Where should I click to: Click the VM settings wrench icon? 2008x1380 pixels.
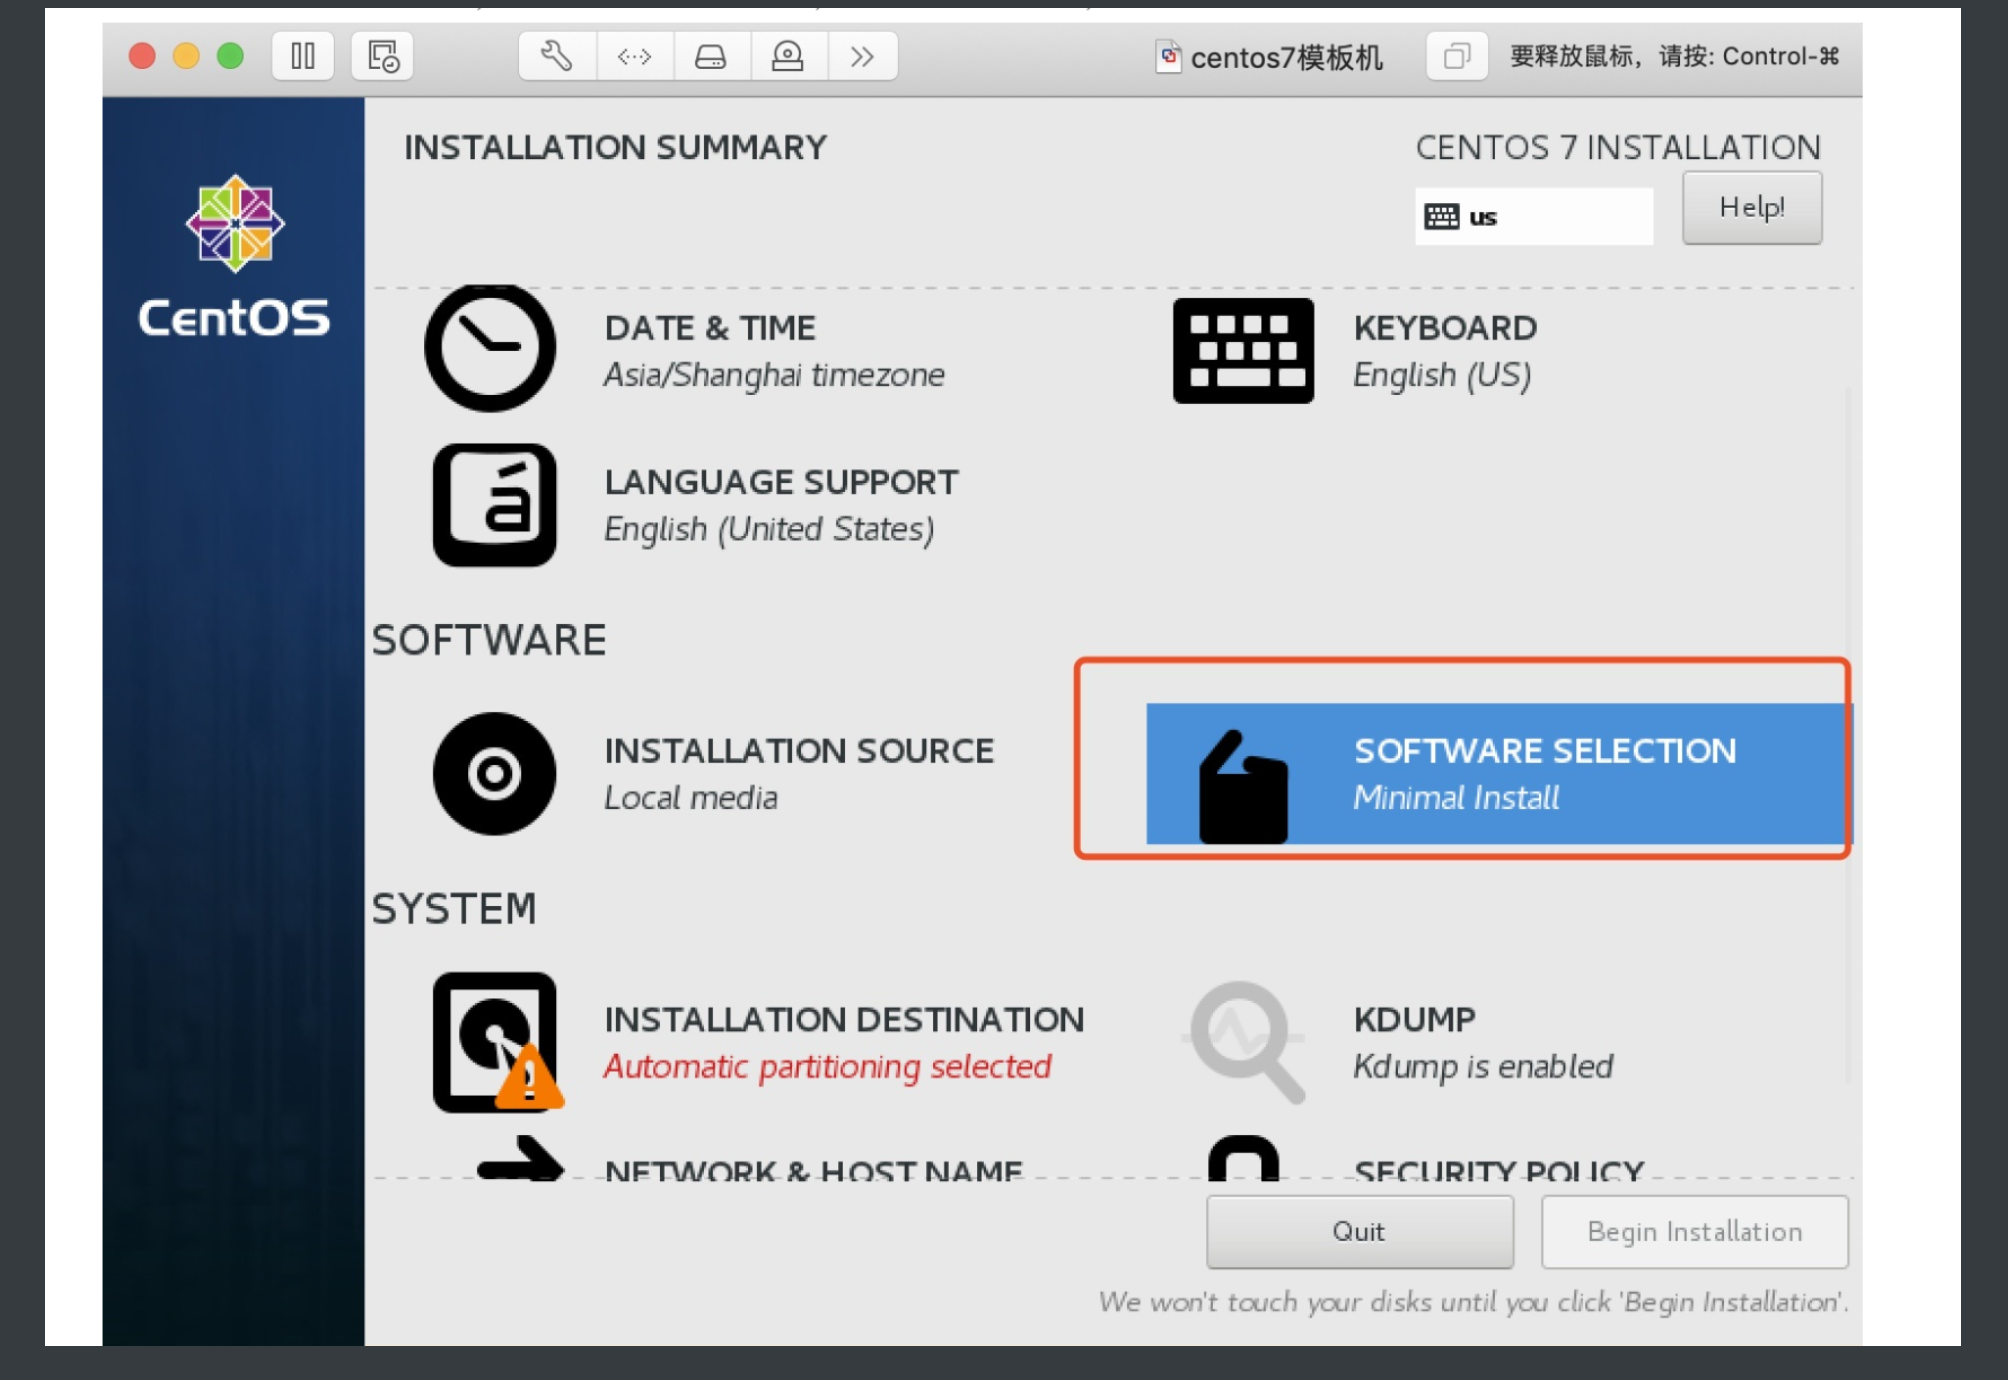pyautogui.click(x=556, y=56)
